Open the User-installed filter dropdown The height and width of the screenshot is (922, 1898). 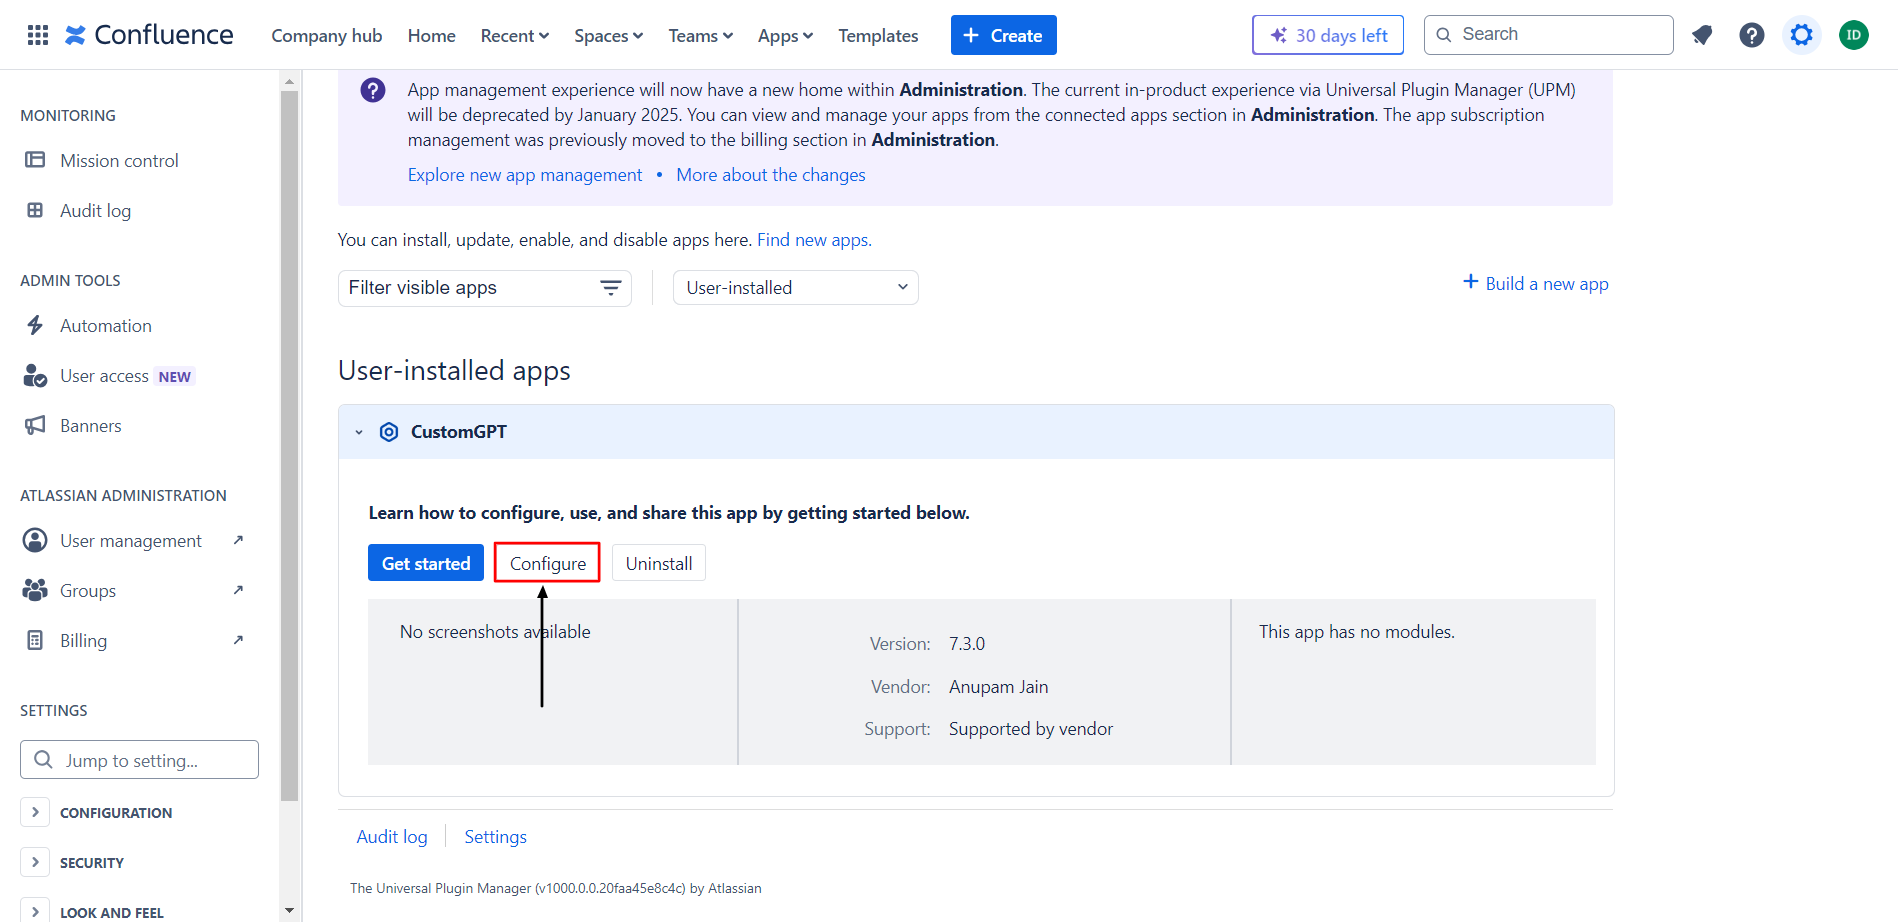(x=796, y=288)
